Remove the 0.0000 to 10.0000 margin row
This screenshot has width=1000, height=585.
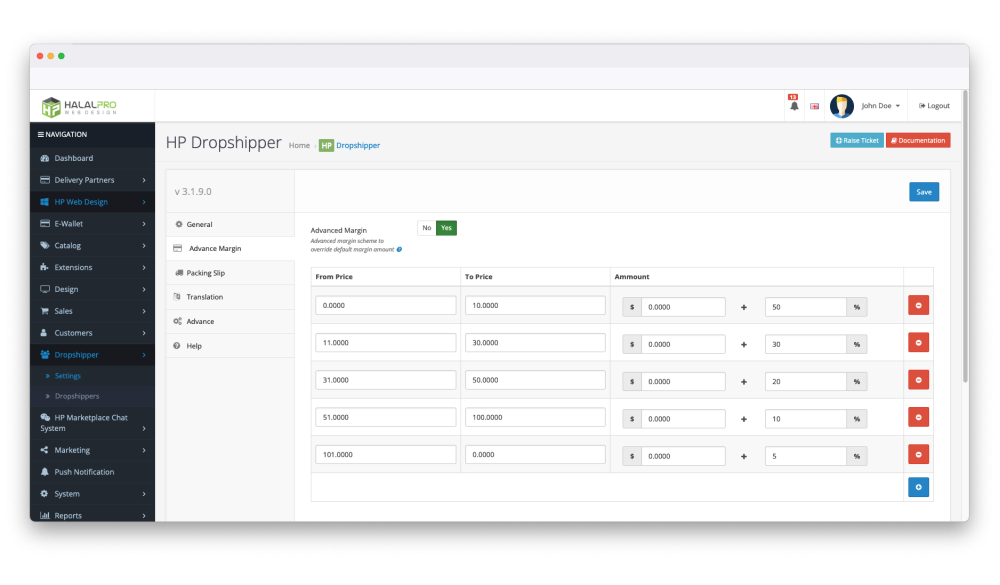[918, 306]
